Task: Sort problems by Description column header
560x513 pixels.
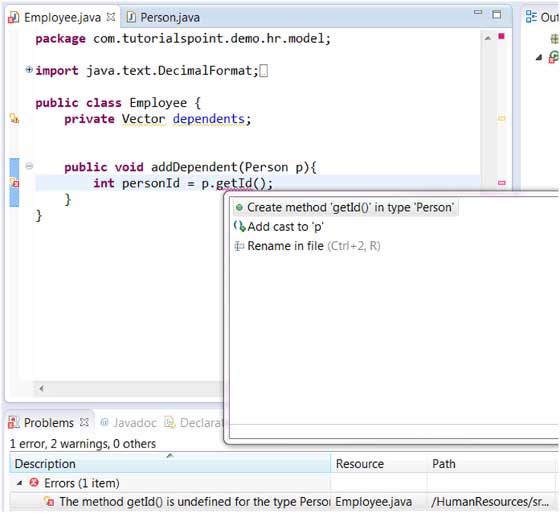Action: coord(170,463)
